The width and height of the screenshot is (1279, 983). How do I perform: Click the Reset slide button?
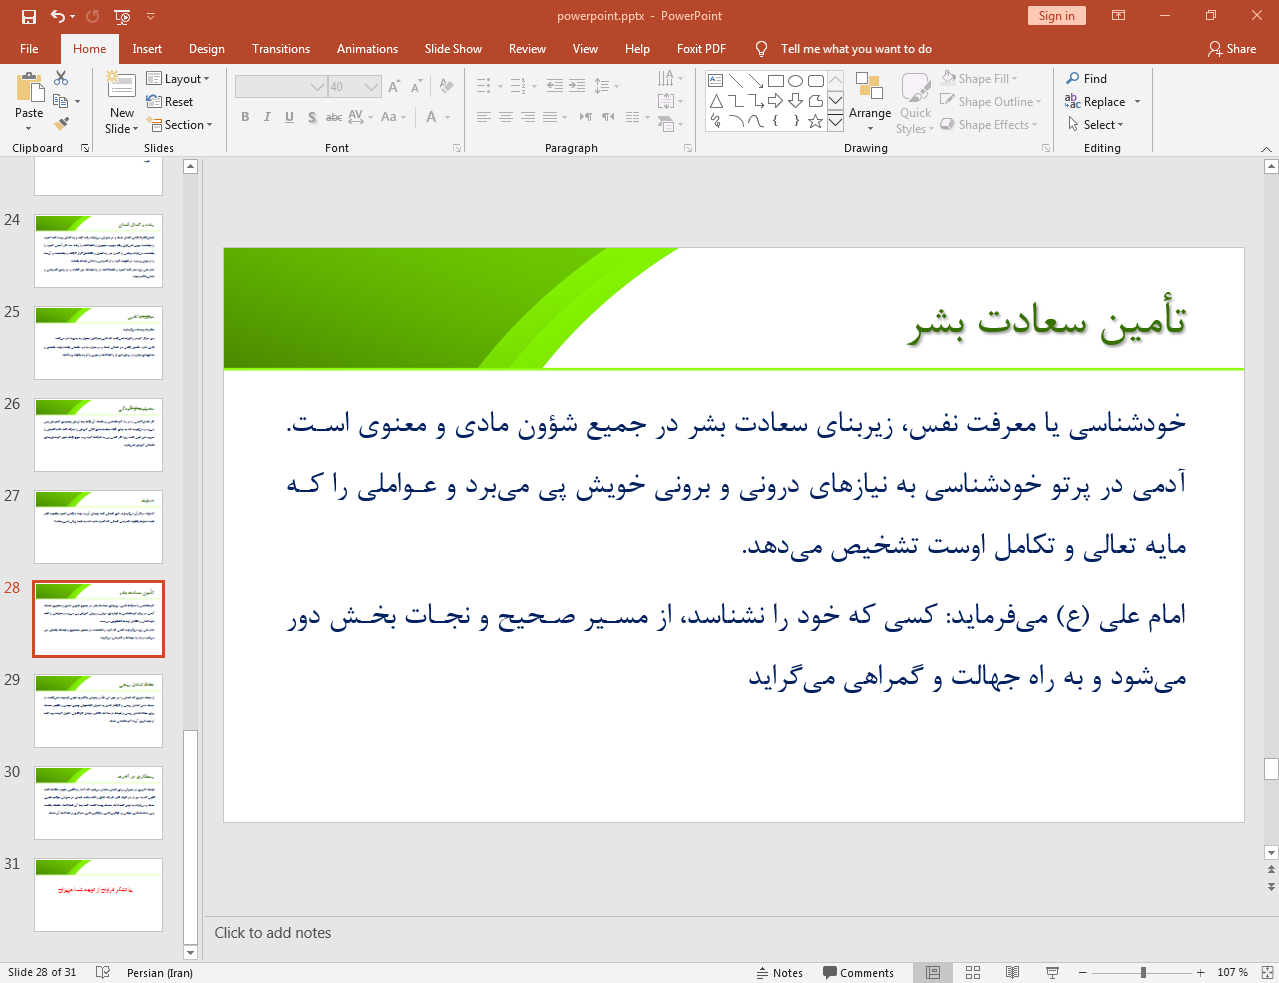[x=170, y=101]
